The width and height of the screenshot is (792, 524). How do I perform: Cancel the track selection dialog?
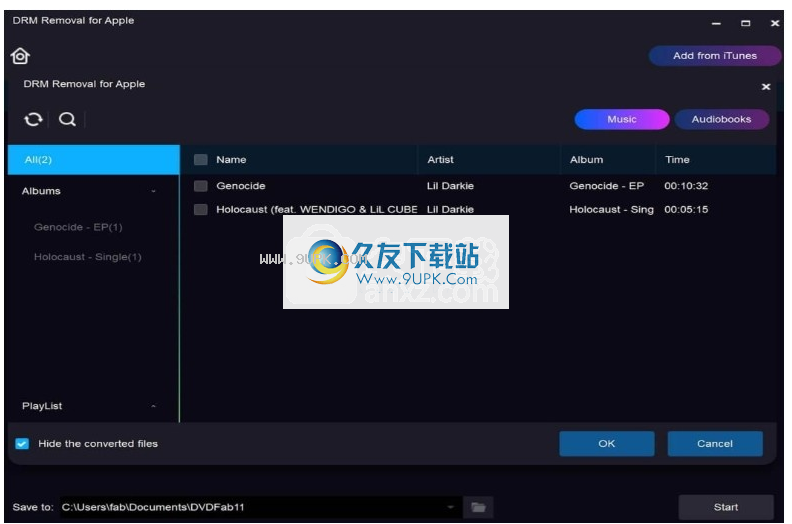click(x=715, y=443)
